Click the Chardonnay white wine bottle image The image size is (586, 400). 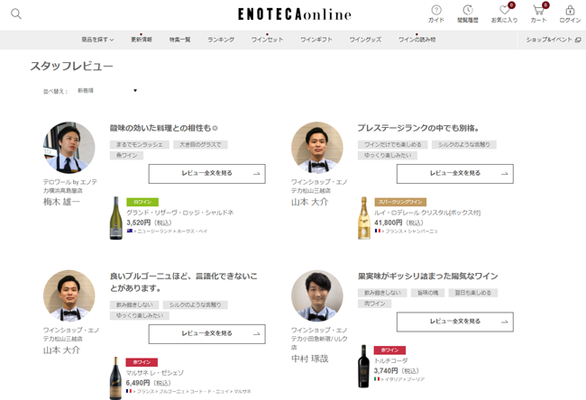click(x=116, y=218)
